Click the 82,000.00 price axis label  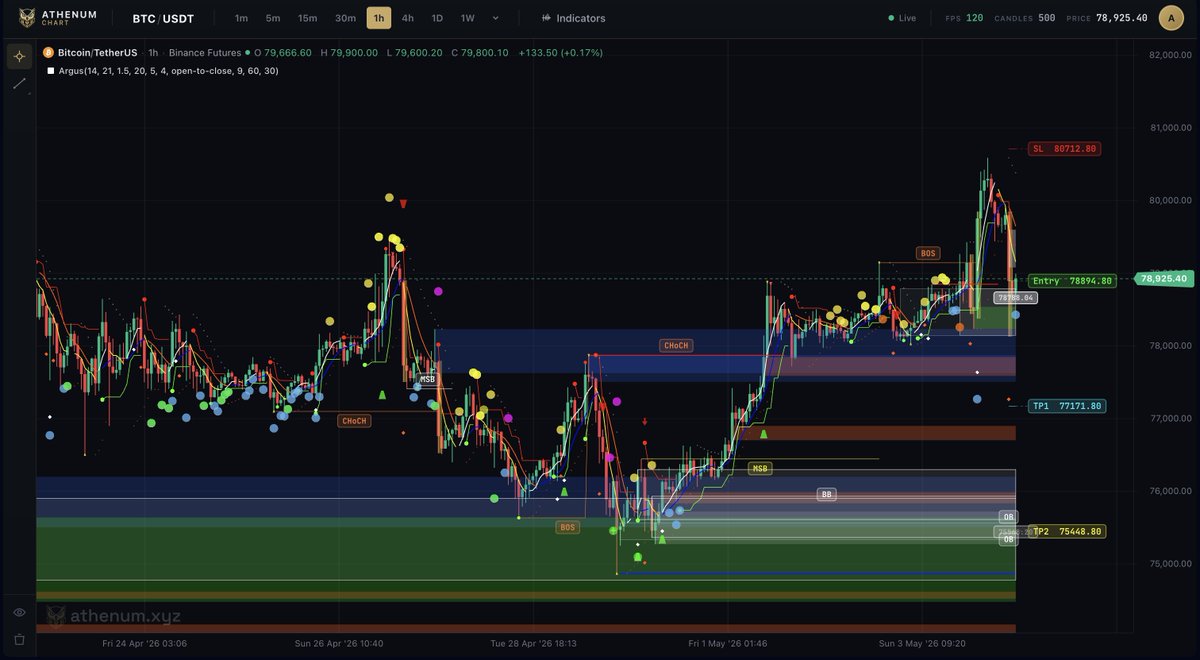(x=1169, y=55)
